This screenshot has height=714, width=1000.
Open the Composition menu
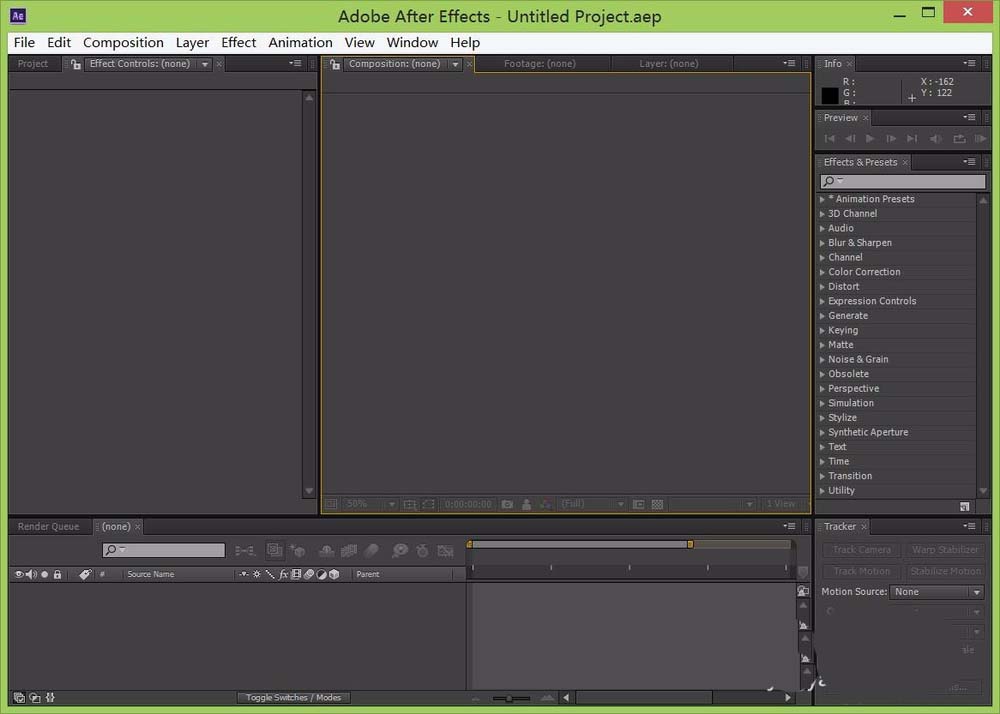pyautogui.click(x=123, y=43)
